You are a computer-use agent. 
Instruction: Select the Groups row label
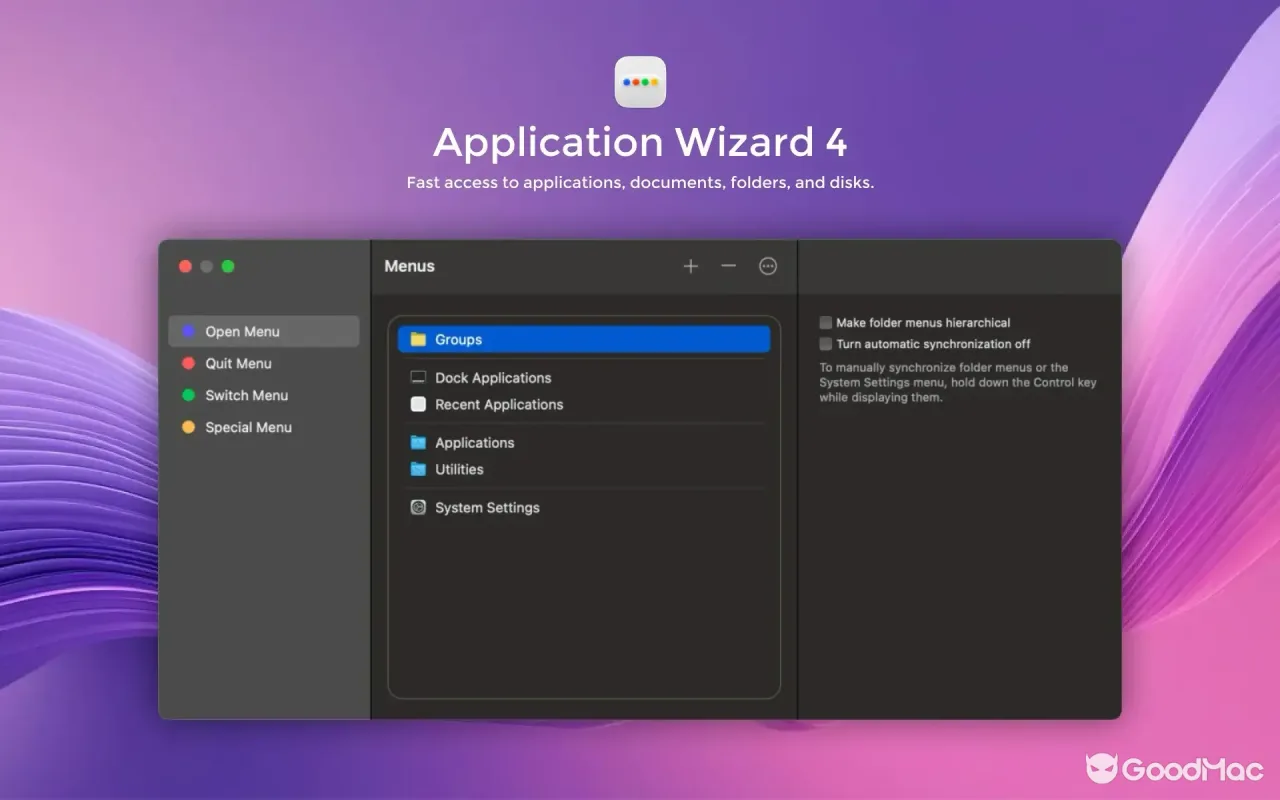[x=459, y=340]
